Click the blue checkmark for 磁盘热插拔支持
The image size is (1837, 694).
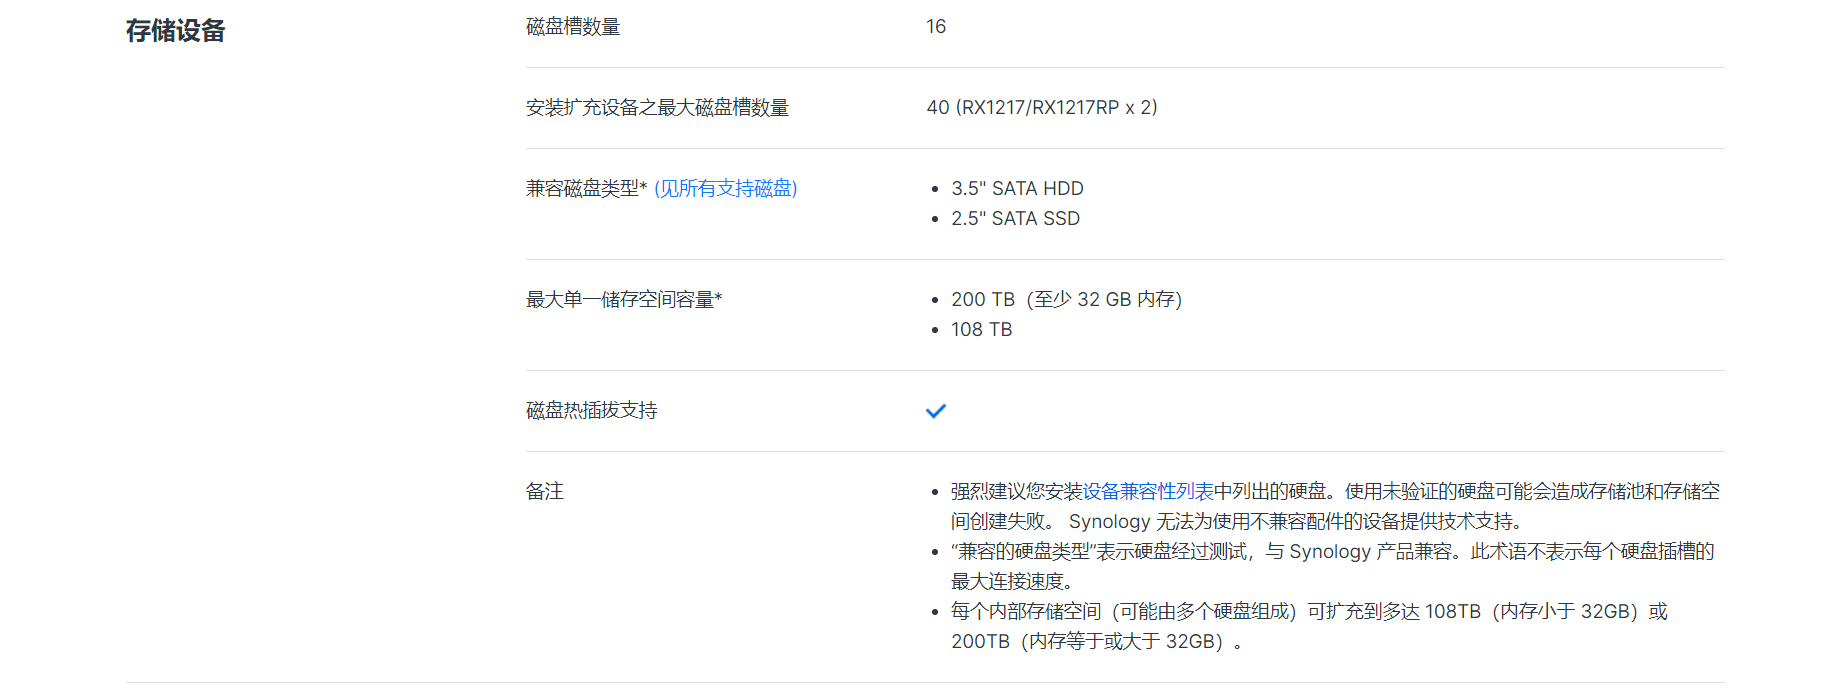pyautogui.click(x=936, y=411)
